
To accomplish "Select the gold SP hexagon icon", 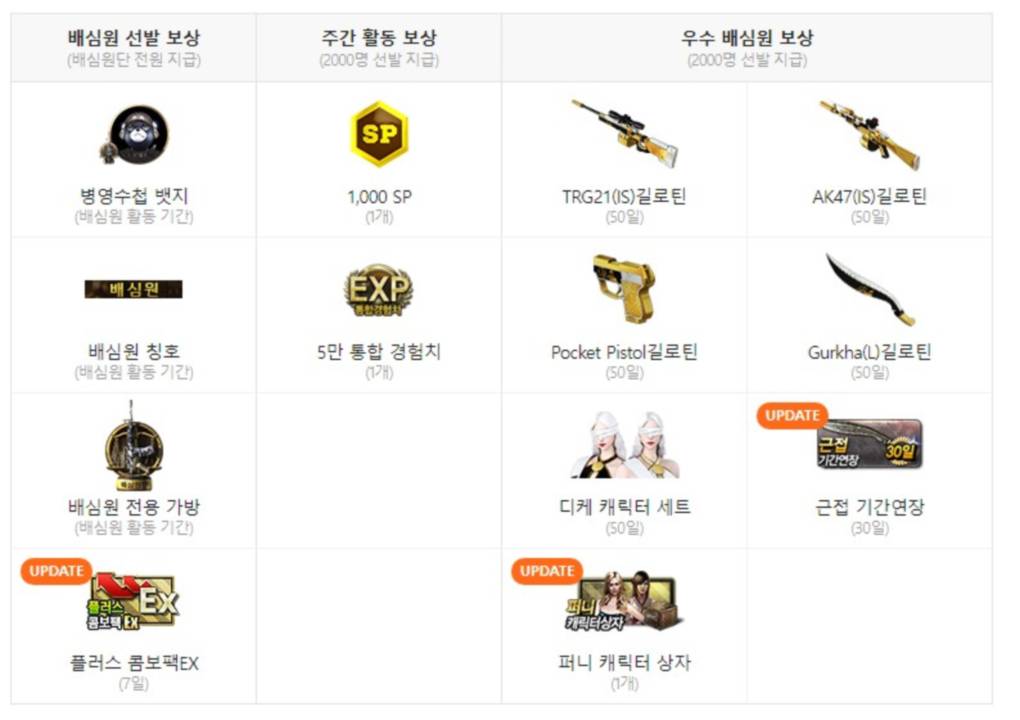I will (x=379, y=133).
